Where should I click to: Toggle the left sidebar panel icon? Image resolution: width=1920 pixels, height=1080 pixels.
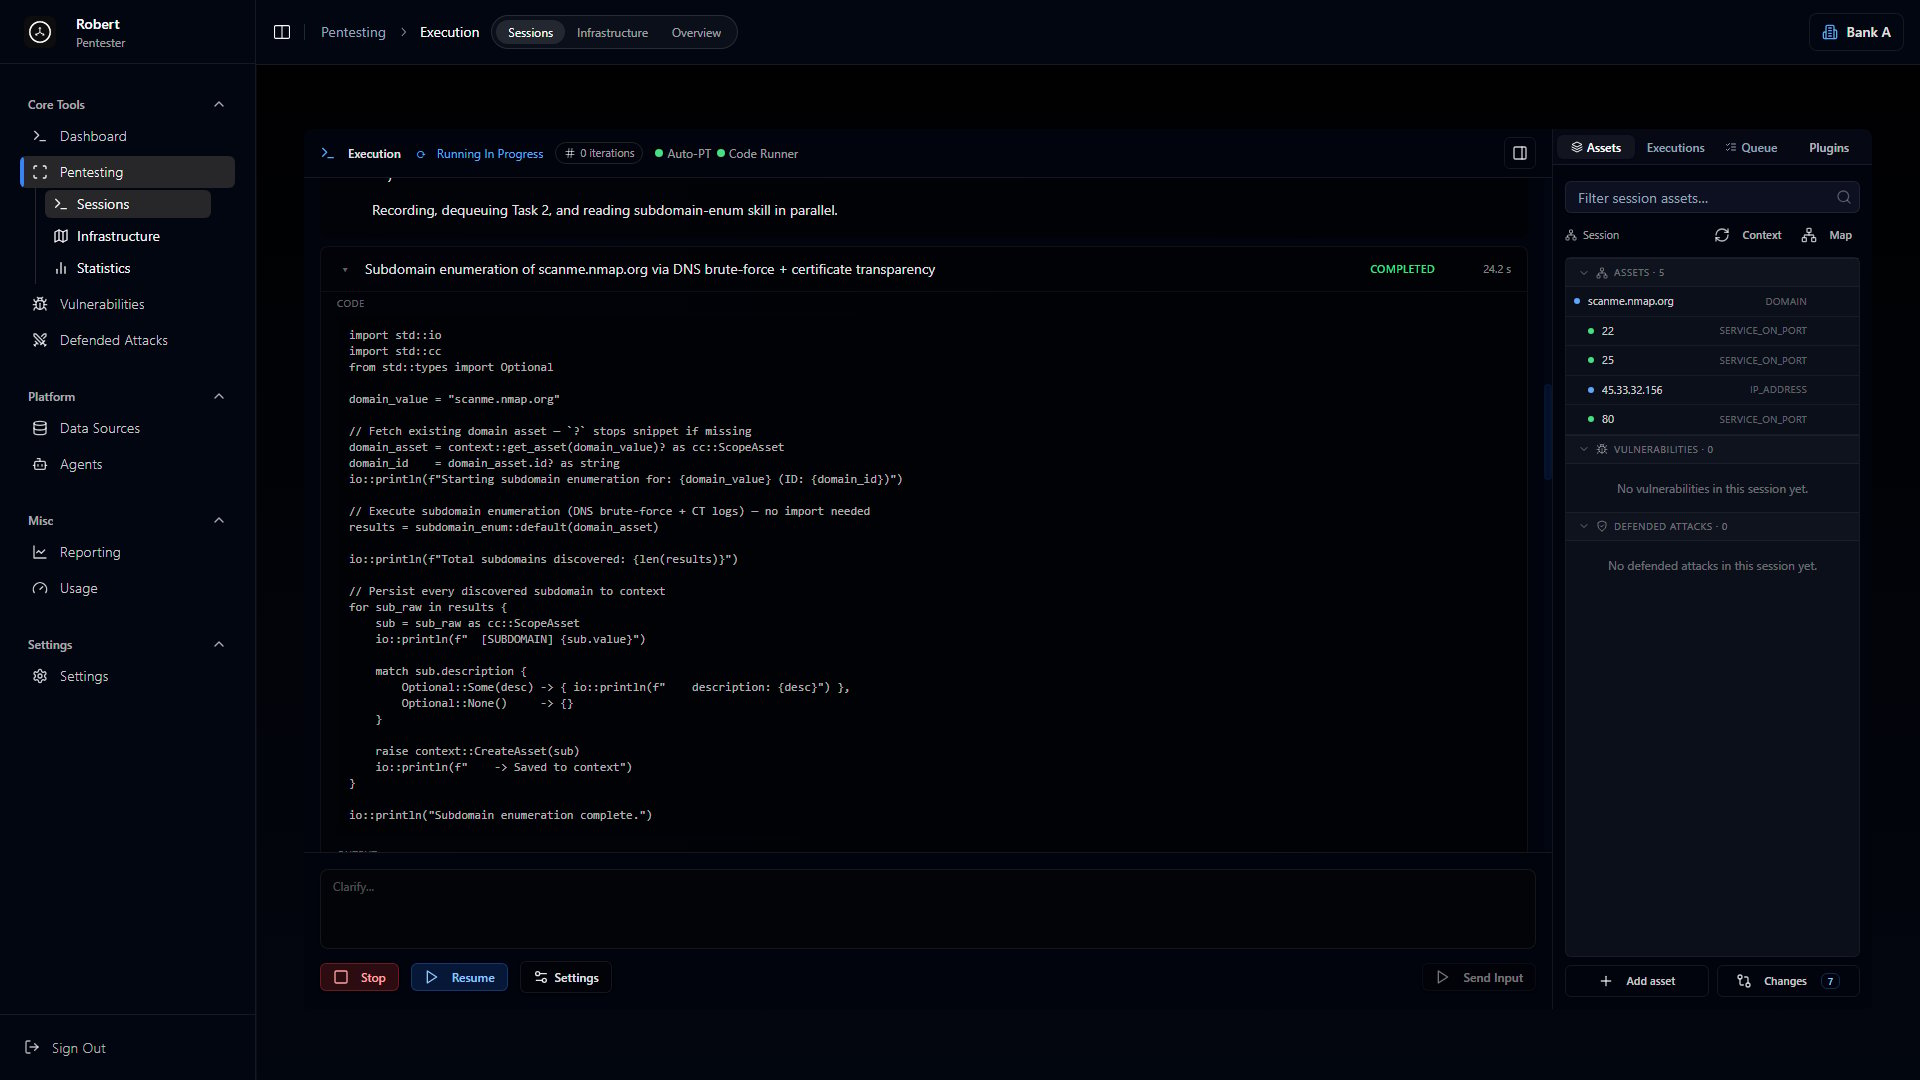282,32
